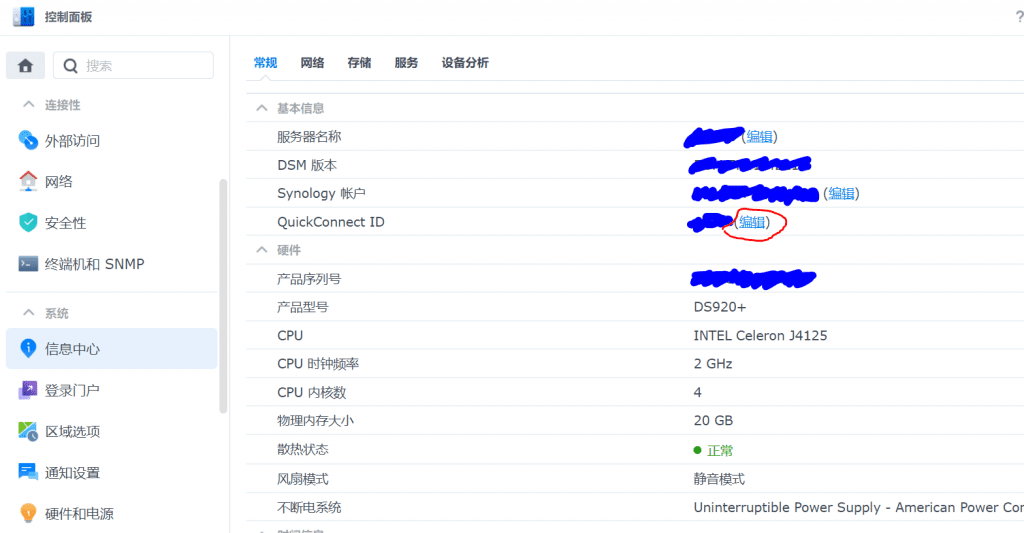Switch to the 常规 tab

coord(265,63)
